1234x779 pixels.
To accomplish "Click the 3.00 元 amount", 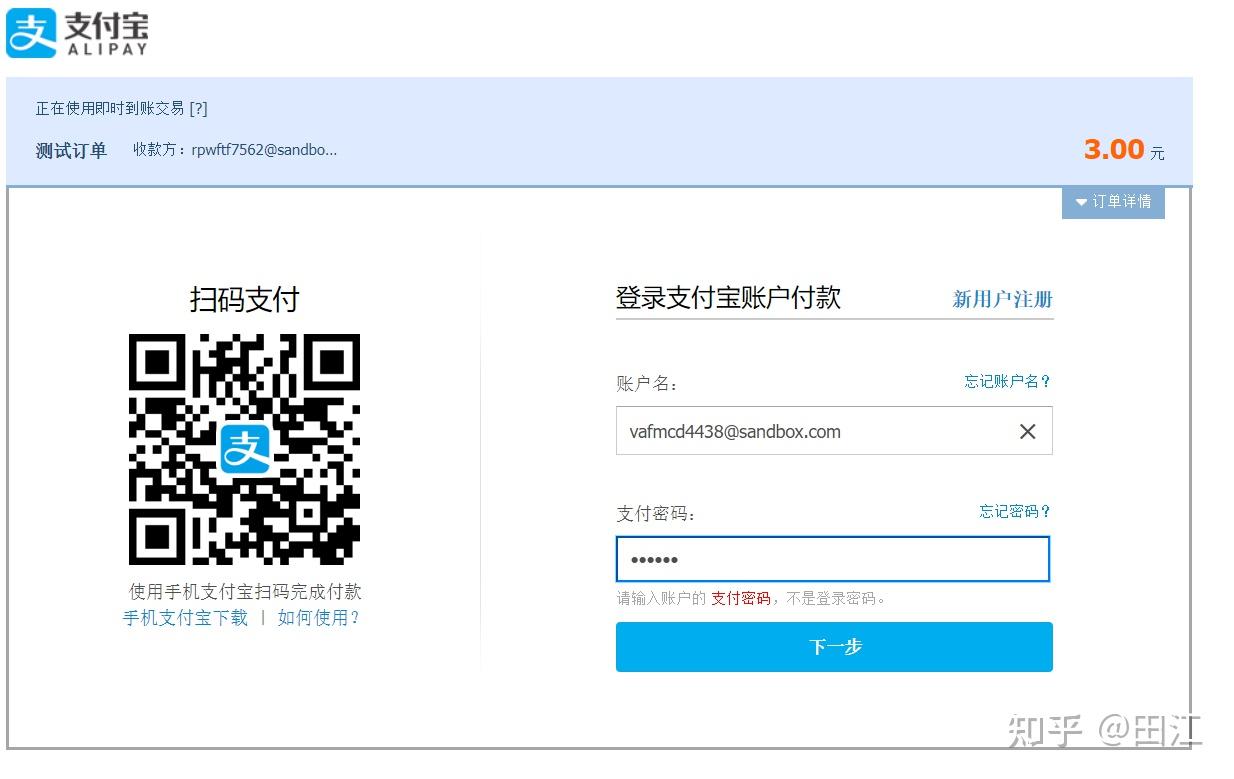I will tap(1124, 150).
